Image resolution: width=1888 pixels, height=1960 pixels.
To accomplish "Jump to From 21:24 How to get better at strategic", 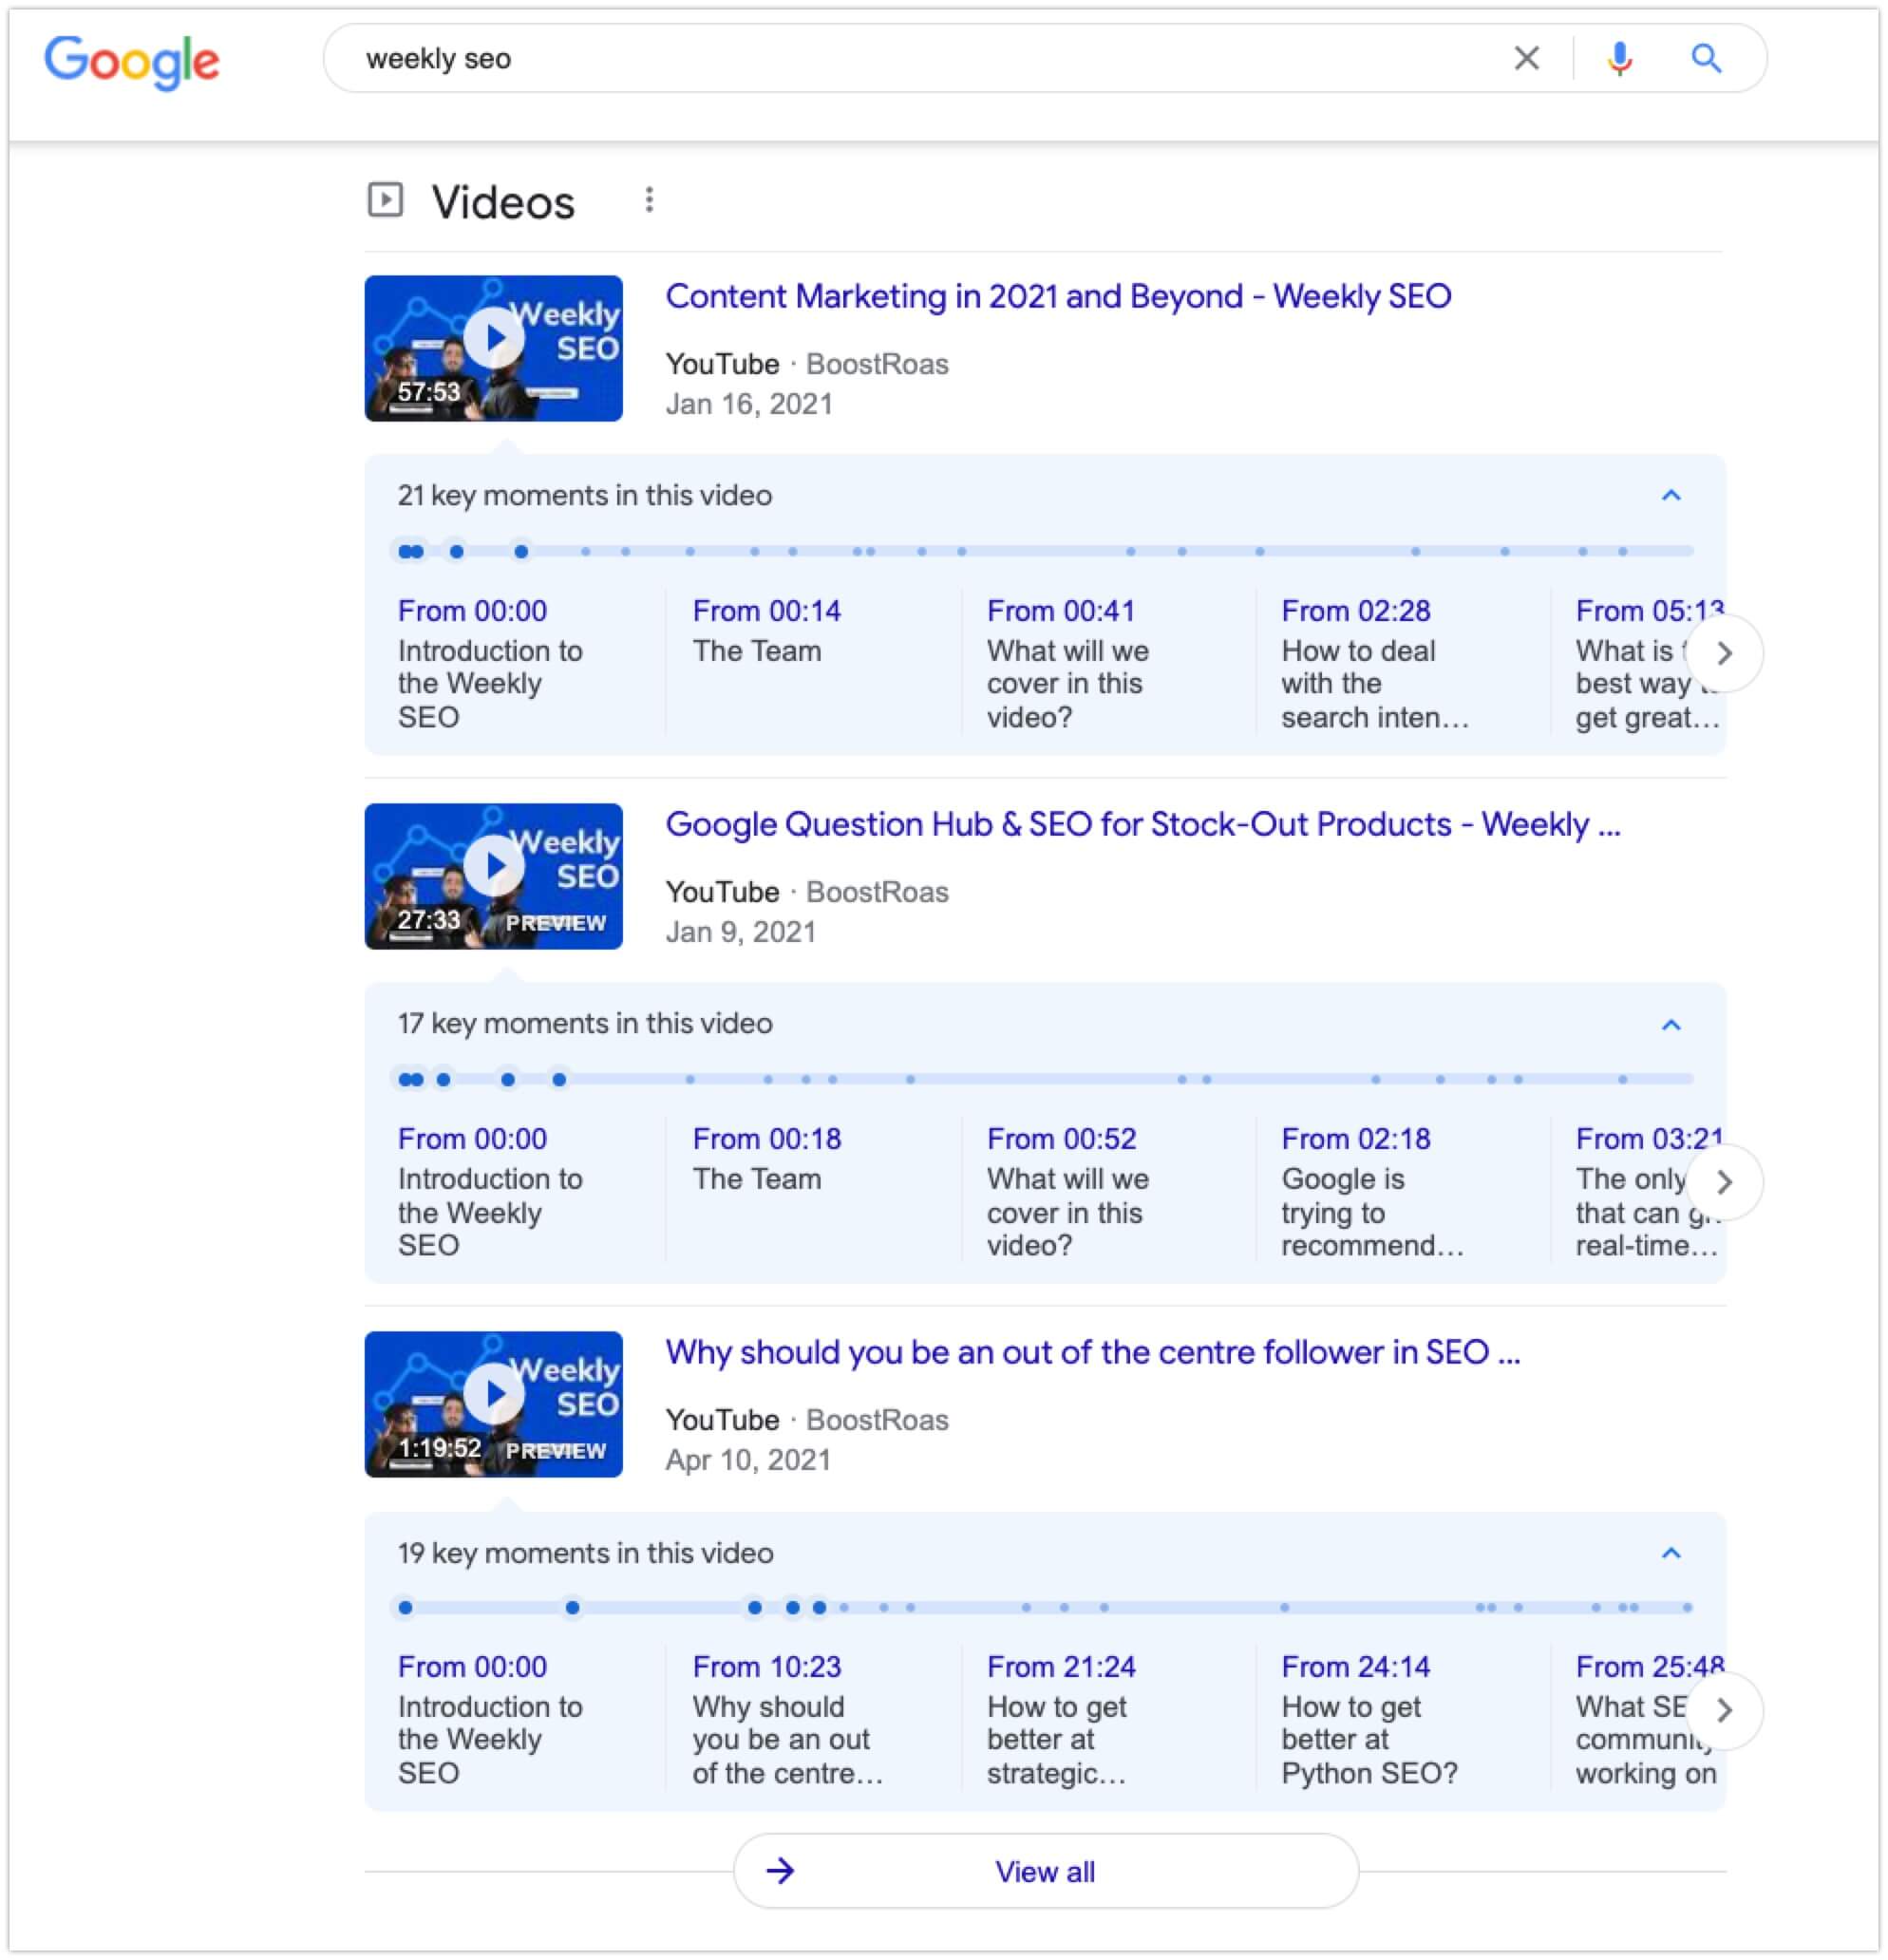I will tap(1061, 1720).
